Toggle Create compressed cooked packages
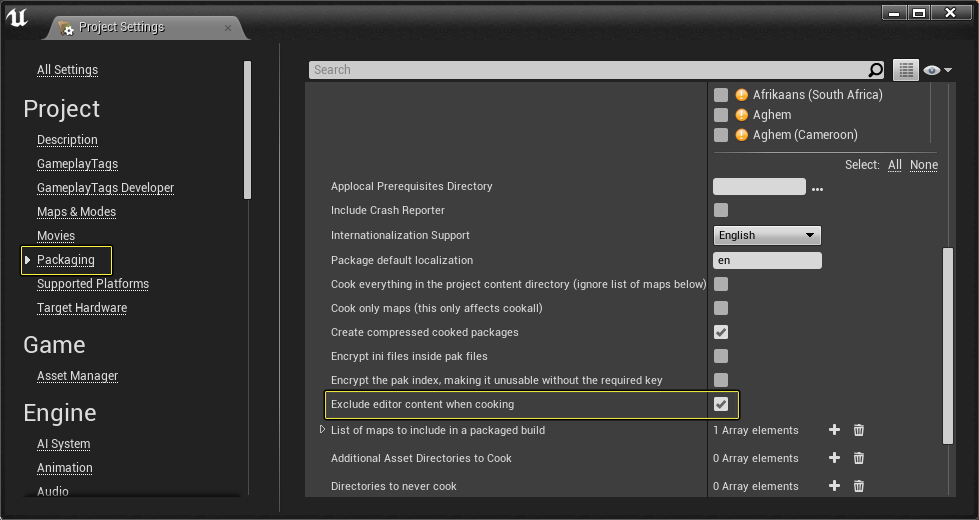The height and width of the screenshot is (520, 979). coord(721,332)
